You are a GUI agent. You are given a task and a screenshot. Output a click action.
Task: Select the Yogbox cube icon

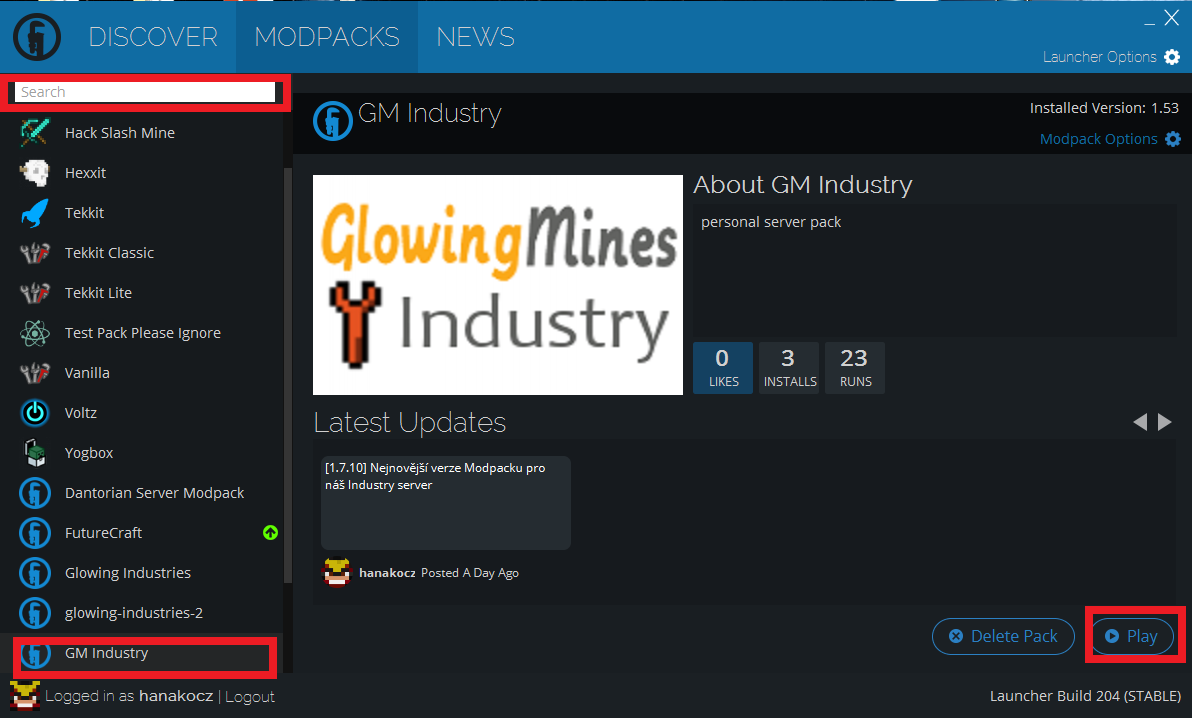click(x=34, y=453)
